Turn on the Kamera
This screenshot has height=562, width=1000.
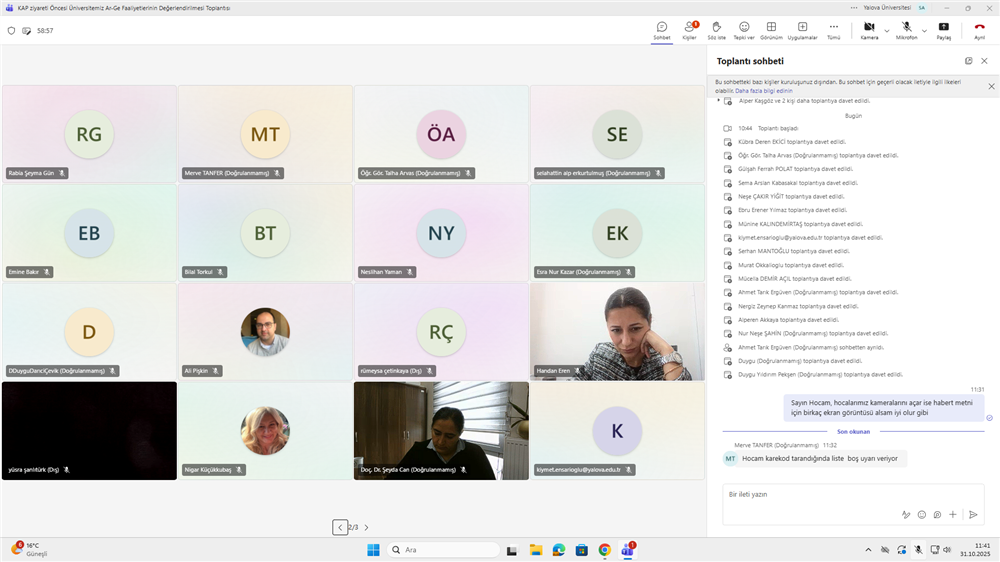pyautogui.click(x=868, y=28)
